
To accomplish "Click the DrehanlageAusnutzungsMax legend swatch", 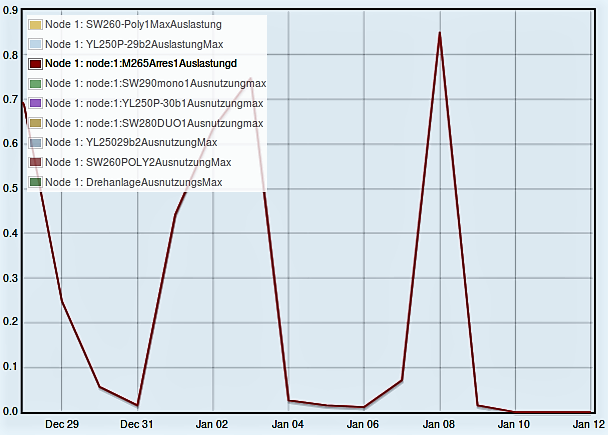I will pyautogui.click(x=36, y=182).
